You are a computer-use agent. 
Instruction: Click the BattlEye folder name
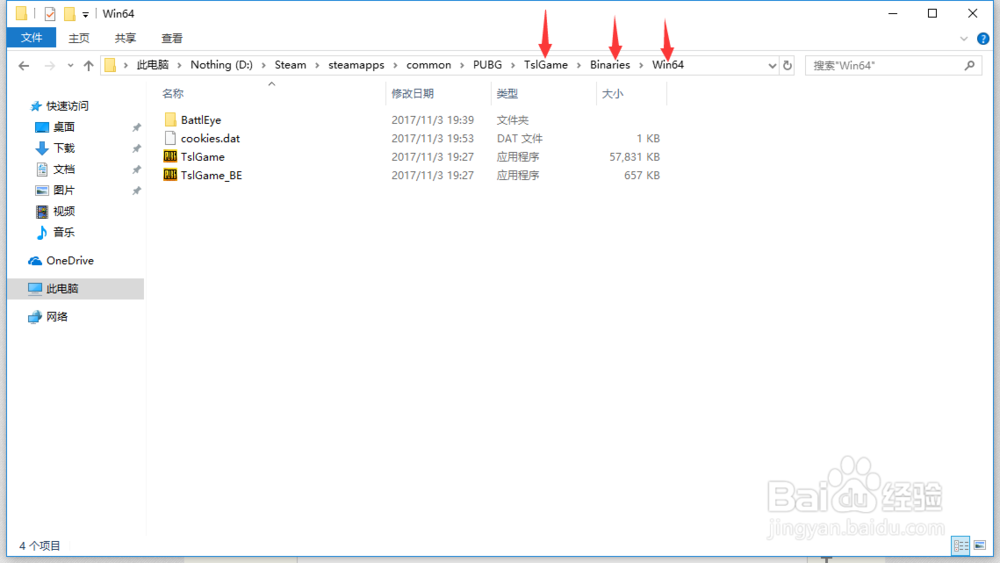coord(201,120)
